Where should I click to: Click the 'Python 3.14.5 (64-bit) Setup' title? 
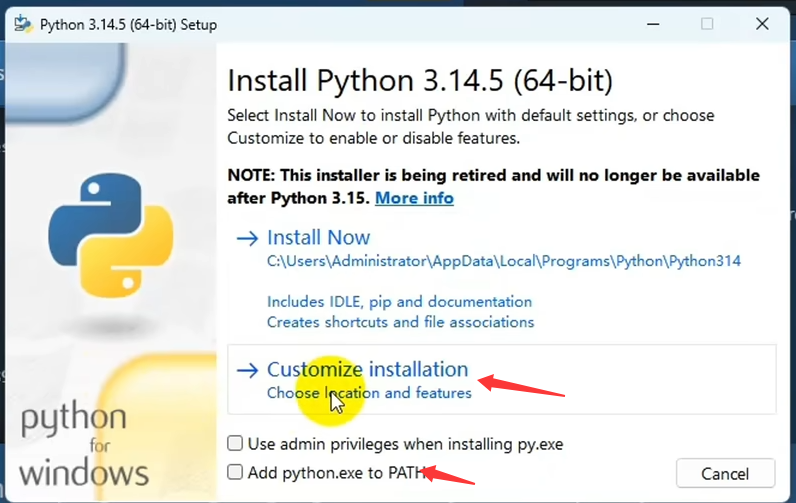pos(128,25)
